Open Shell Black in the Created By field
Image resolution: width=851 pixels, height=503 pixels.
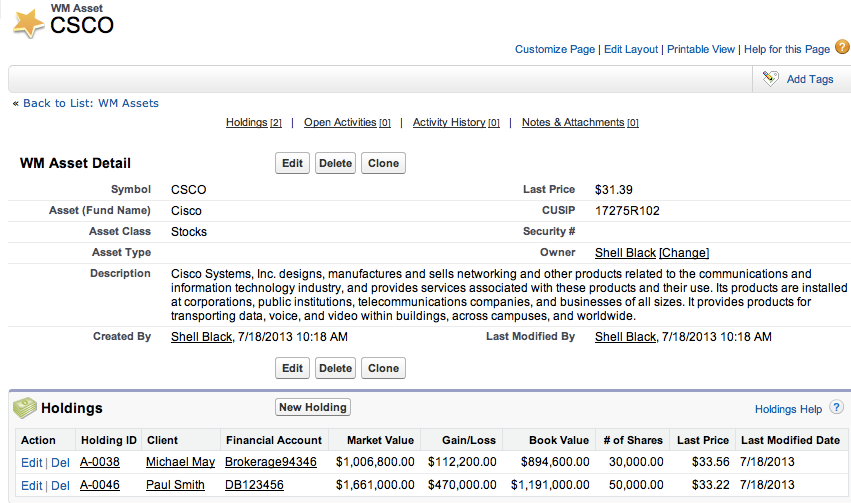point(201,337)
